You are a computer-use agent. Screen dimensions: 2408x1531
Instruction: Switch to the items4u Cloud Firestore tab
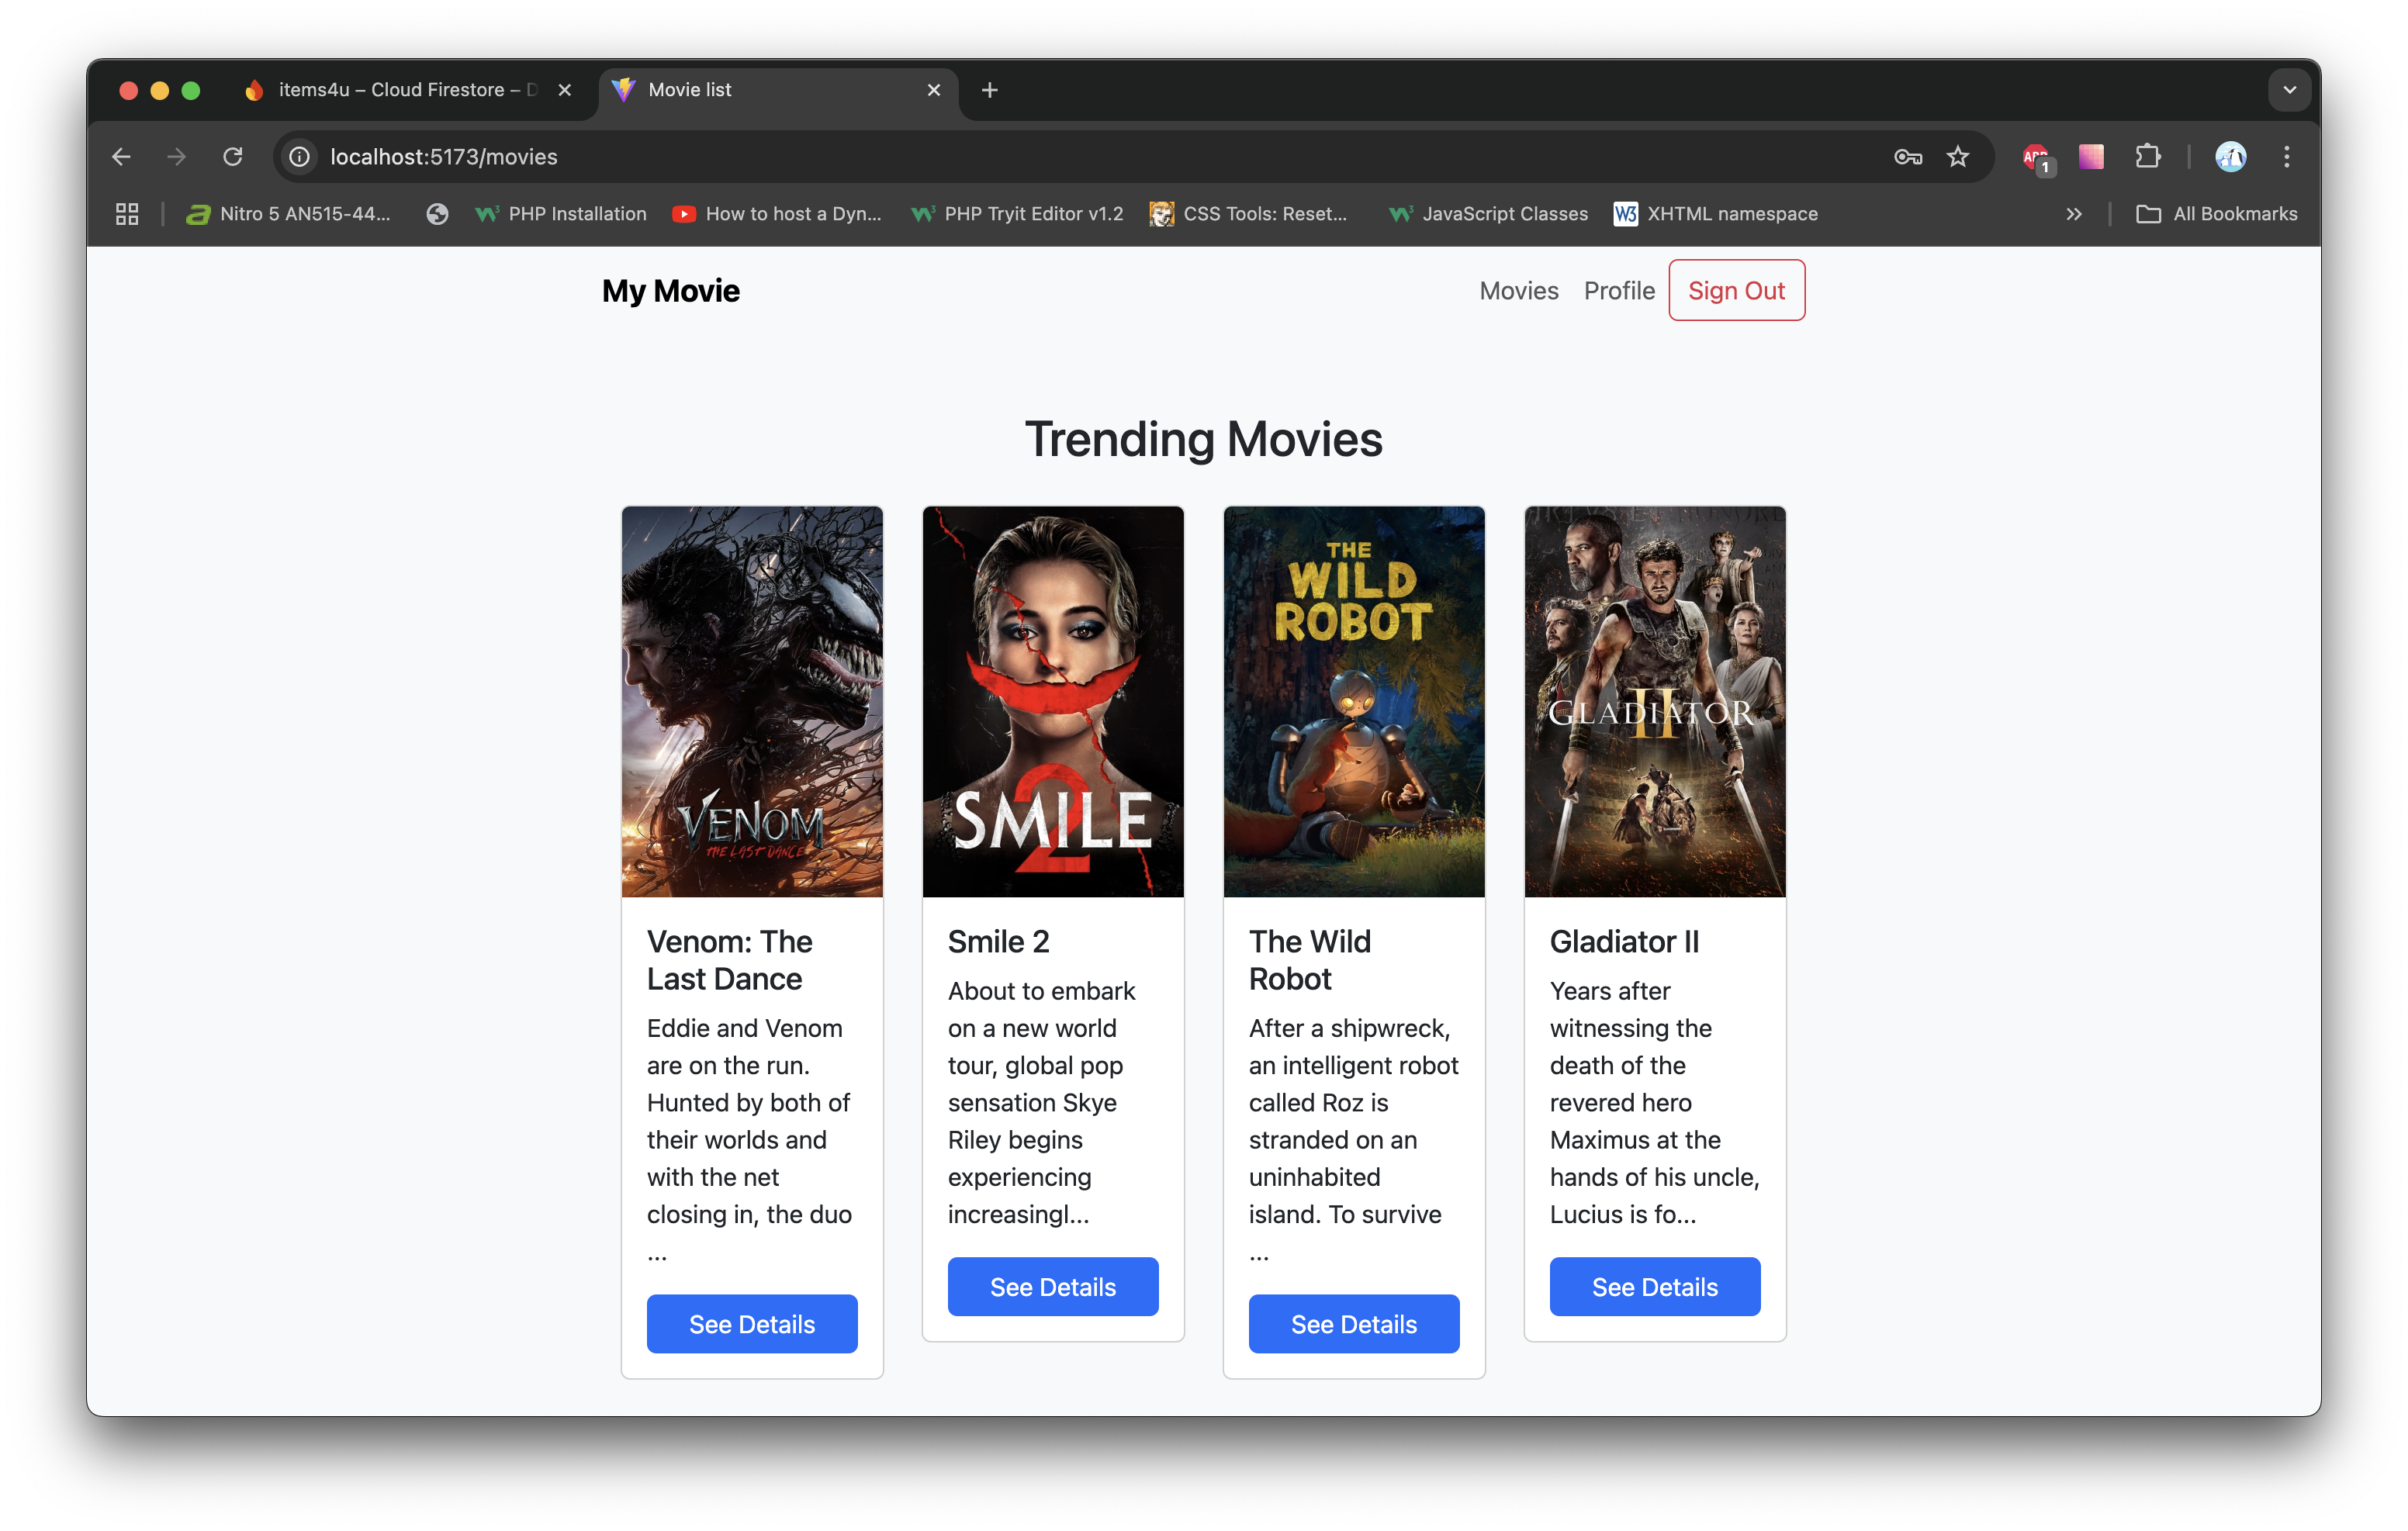click(400, 89)
